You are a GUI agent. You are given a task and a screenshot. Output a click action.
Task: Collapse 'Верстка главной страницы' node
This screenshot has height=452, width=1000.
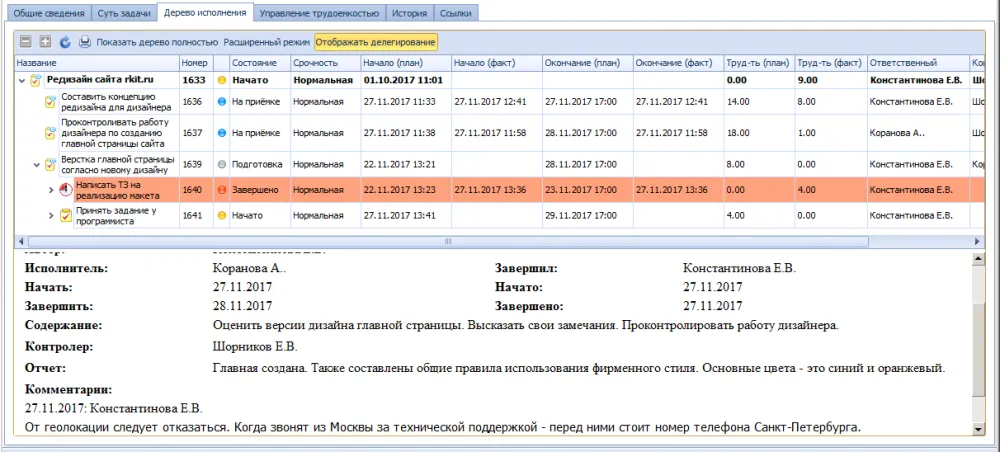pos(37,164)
